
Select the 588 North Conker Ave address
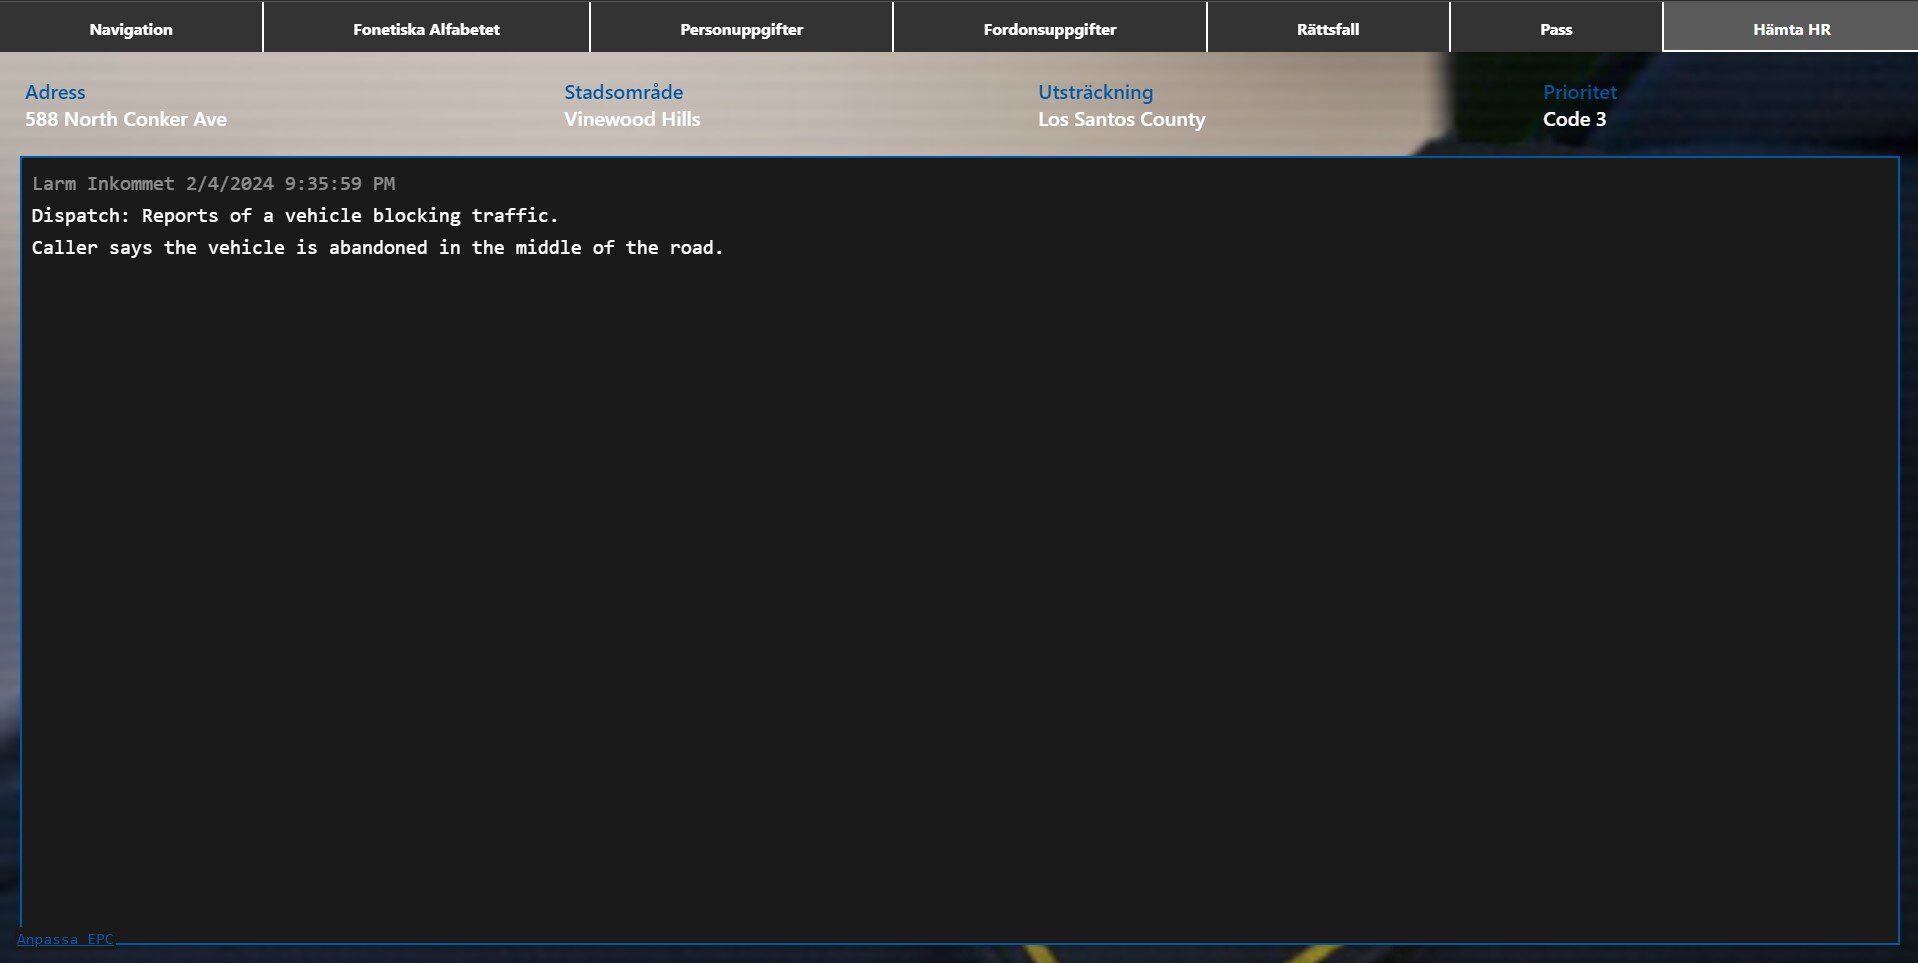pyautogui.click(x=126, y=119)
